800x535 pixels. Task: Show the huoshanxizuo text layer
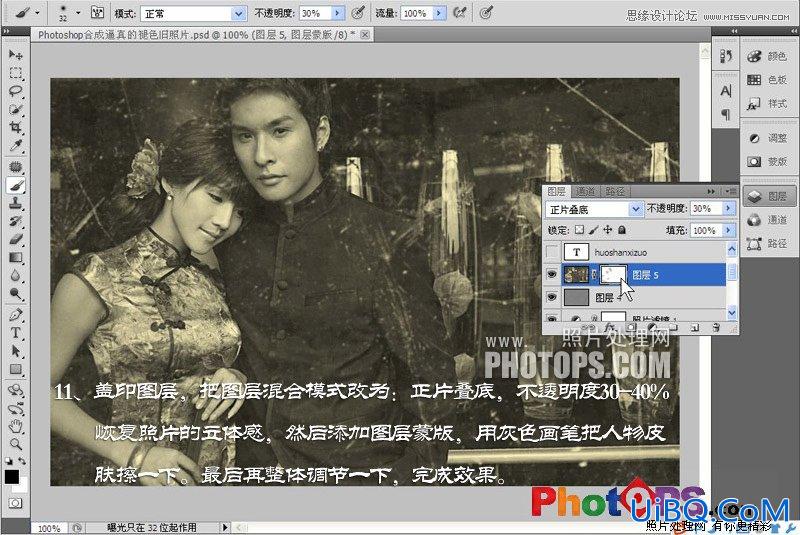click(552, 252)
